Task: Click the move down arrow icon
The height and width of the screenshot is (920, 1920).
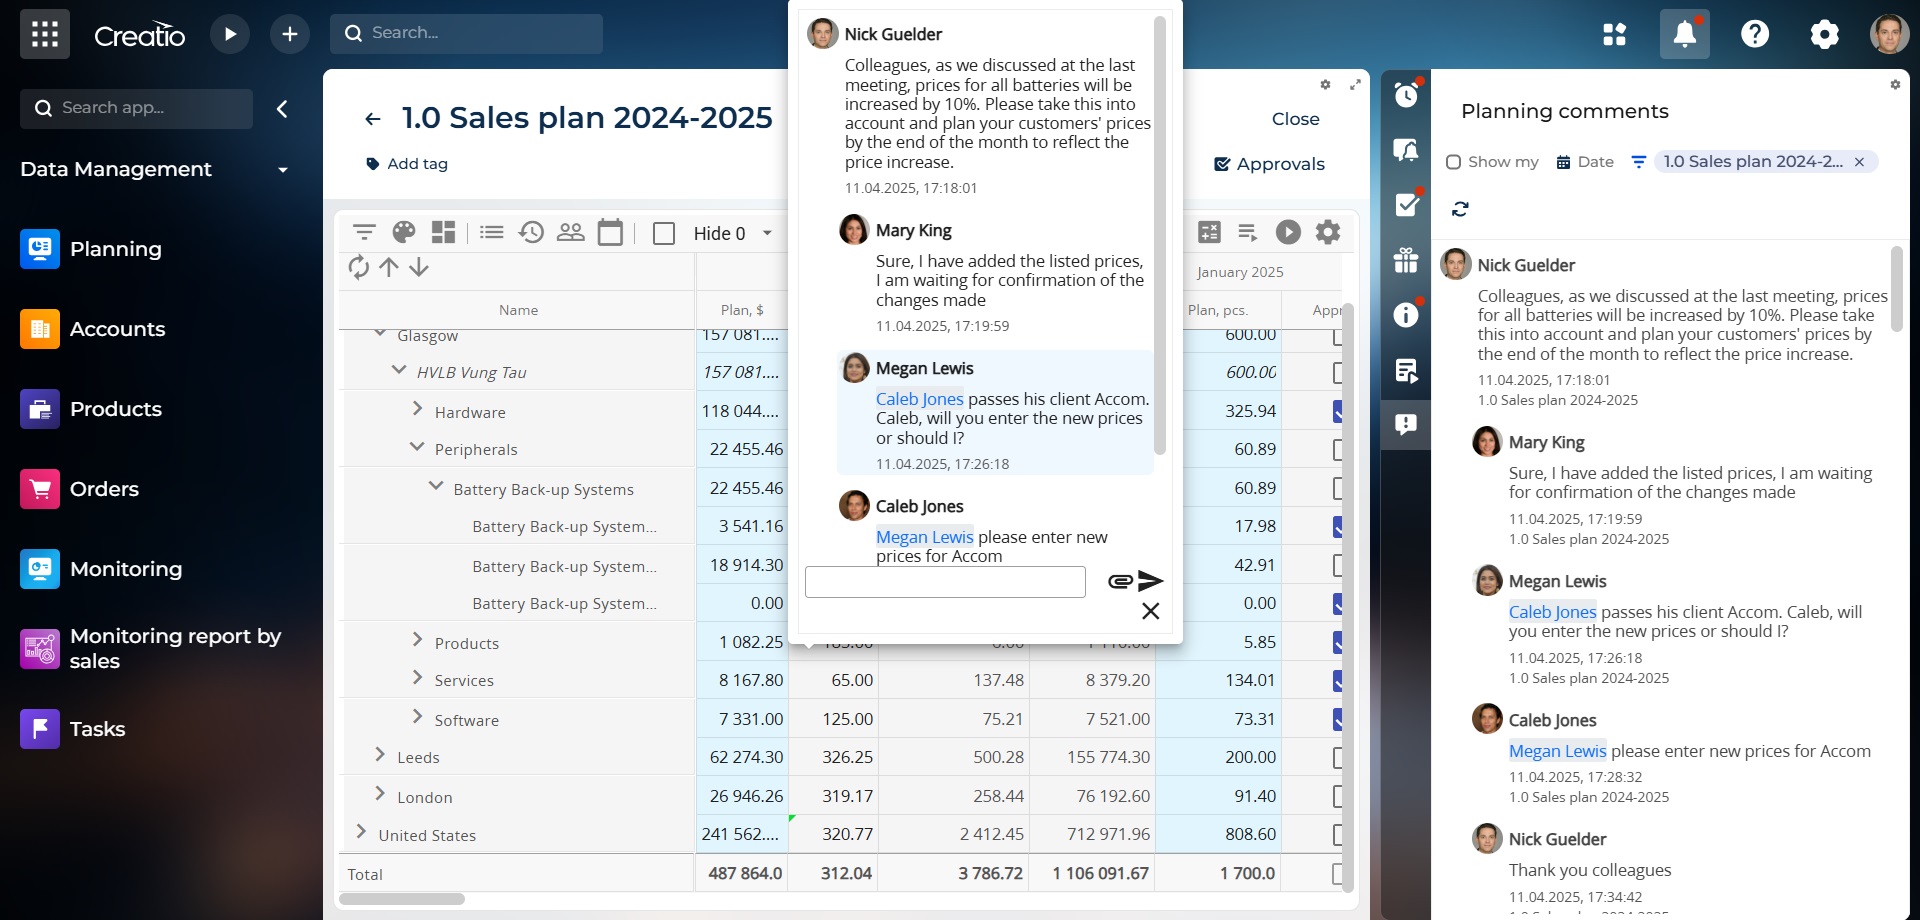Action: [419, 267]
